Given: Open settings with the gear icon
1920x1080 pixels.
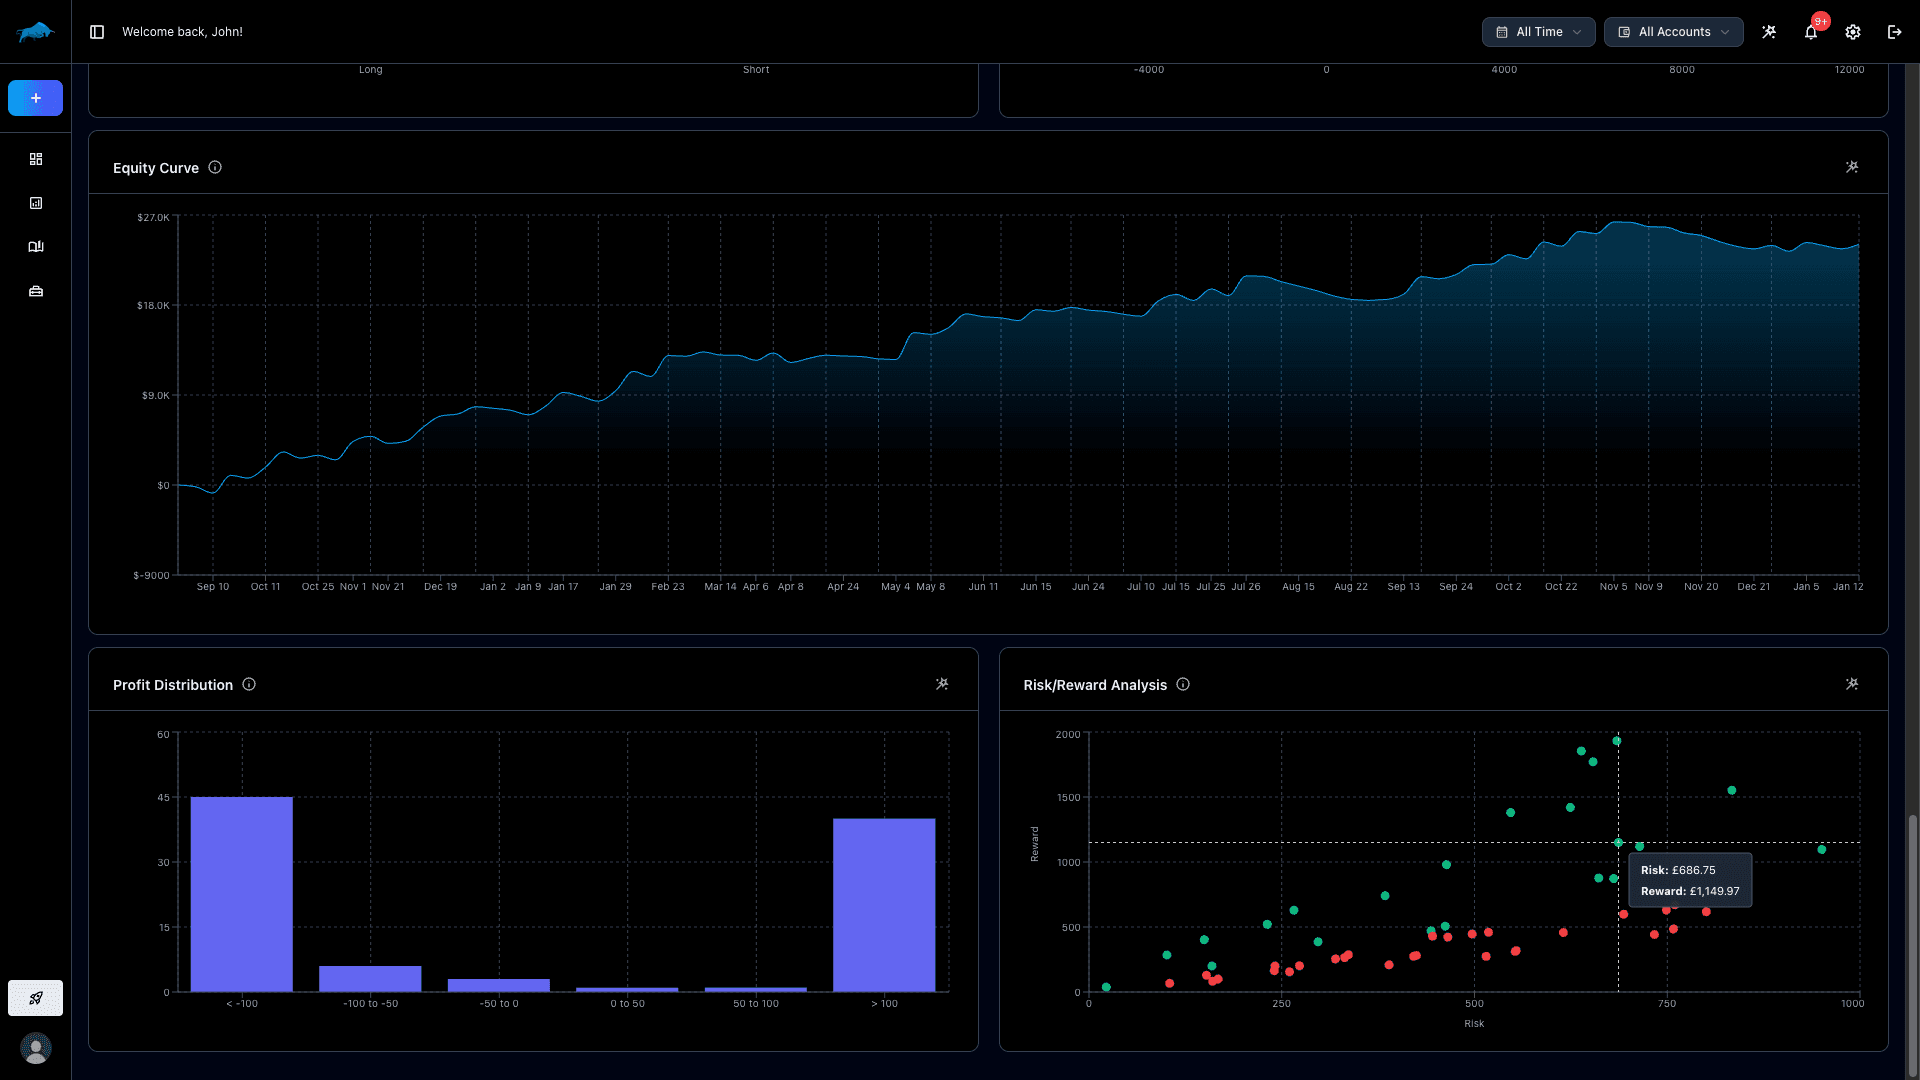Looking at the screenshot, I should pyautogui.click(x=1852, y=31).
